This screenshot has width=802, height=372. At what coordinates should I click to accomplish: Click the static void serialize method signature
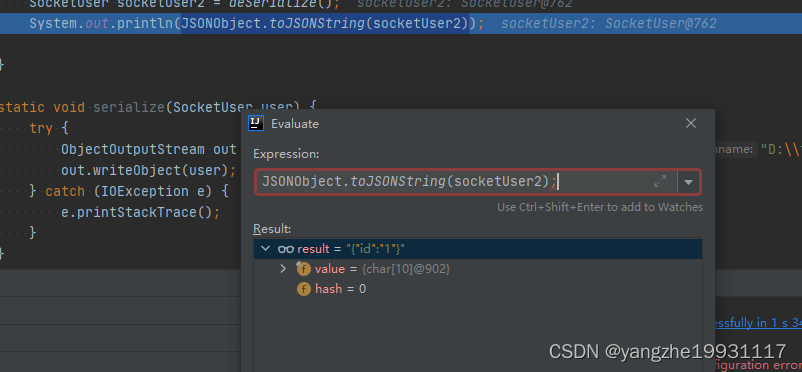tap(158, 108)
